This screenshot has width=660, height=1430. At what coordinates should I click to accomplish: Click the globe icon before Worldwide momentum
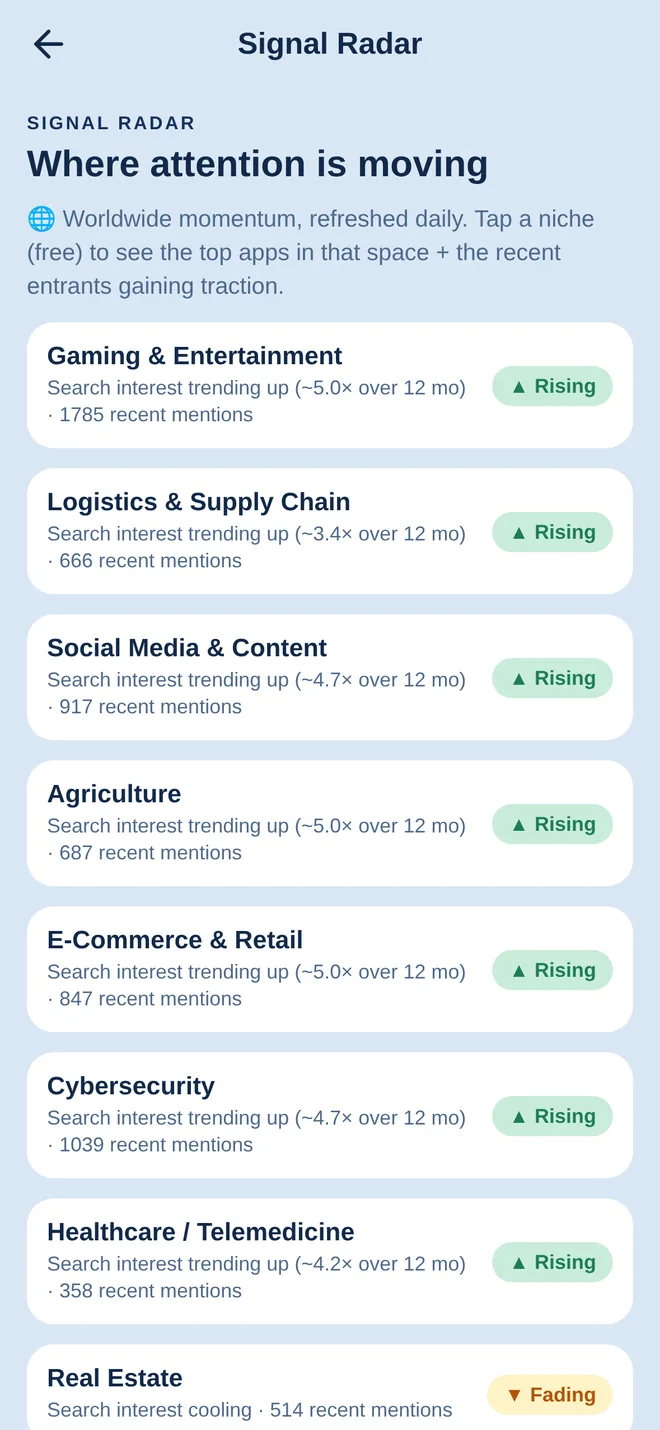[x=41, y=219]
